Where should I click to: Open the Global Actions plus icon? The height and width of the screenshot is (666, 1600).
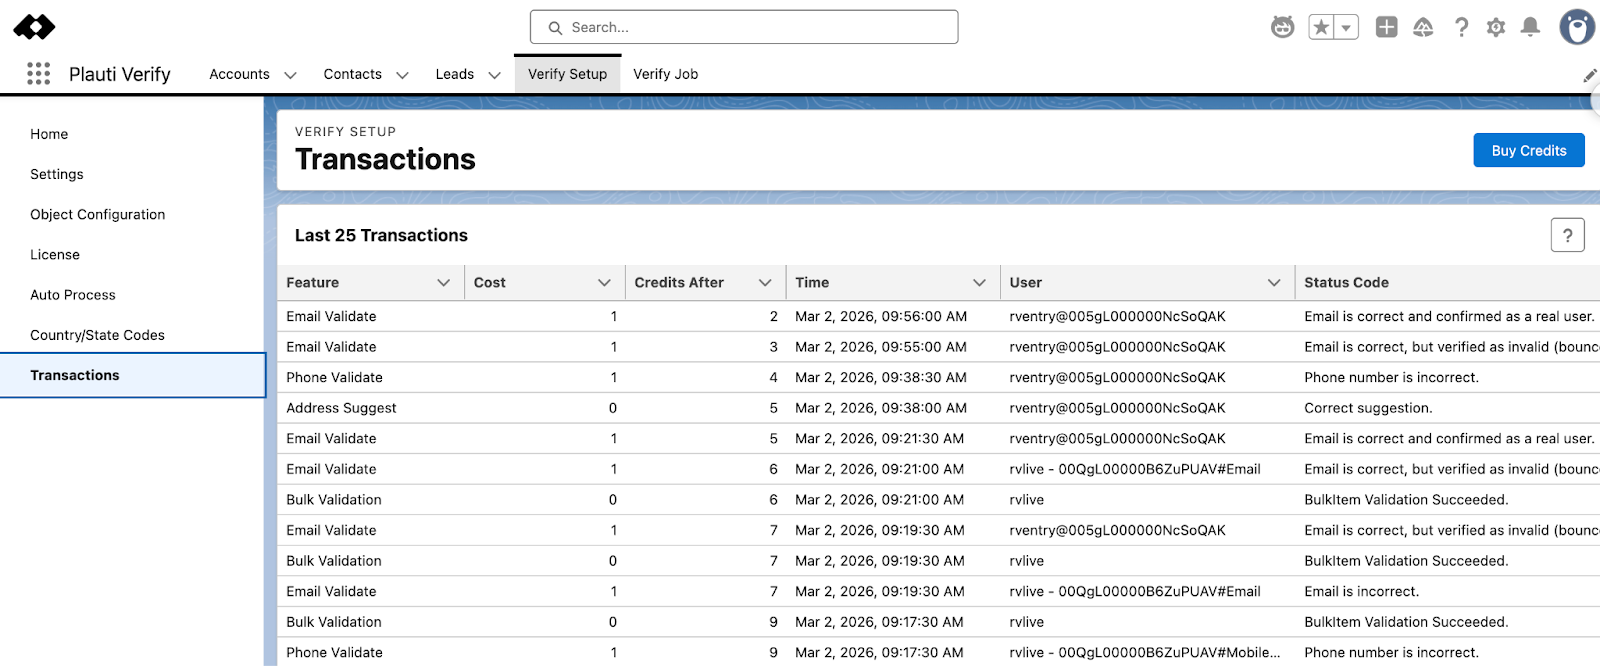[x=1386, y=27]
